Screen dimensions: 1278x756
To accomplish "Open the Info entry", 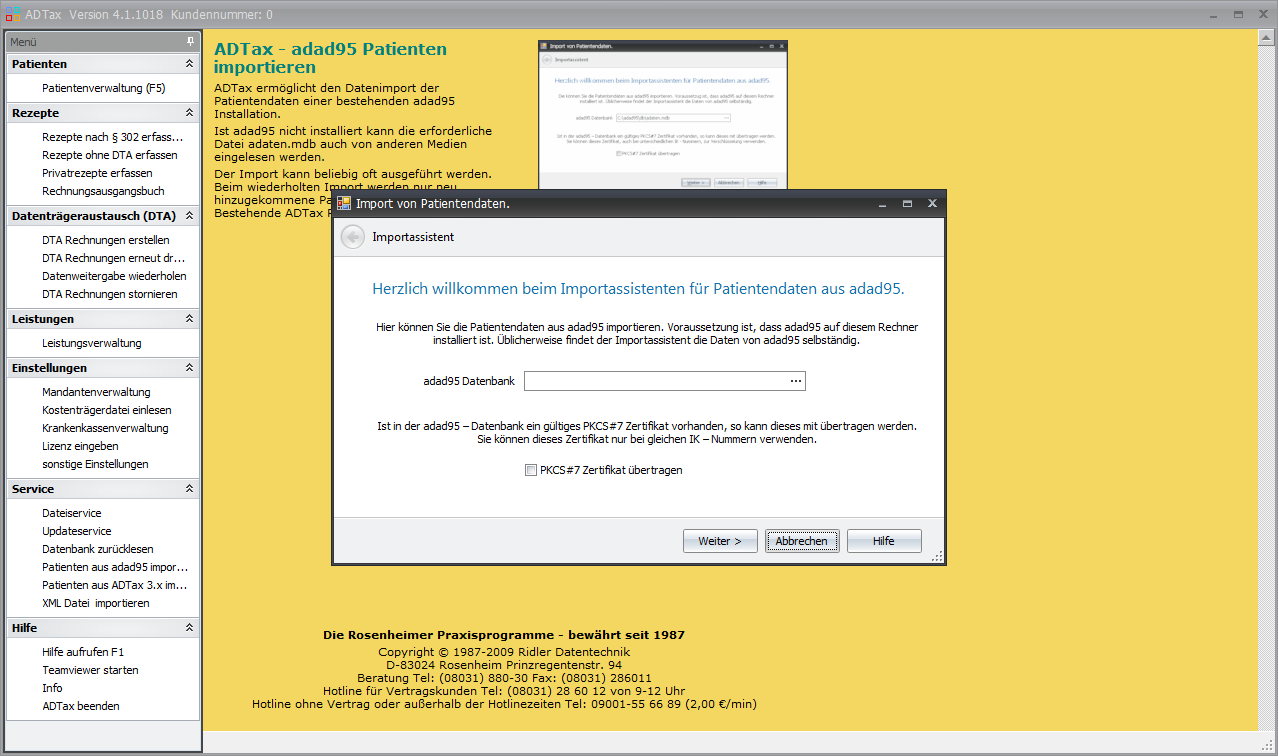I will (x=52, y=688).
